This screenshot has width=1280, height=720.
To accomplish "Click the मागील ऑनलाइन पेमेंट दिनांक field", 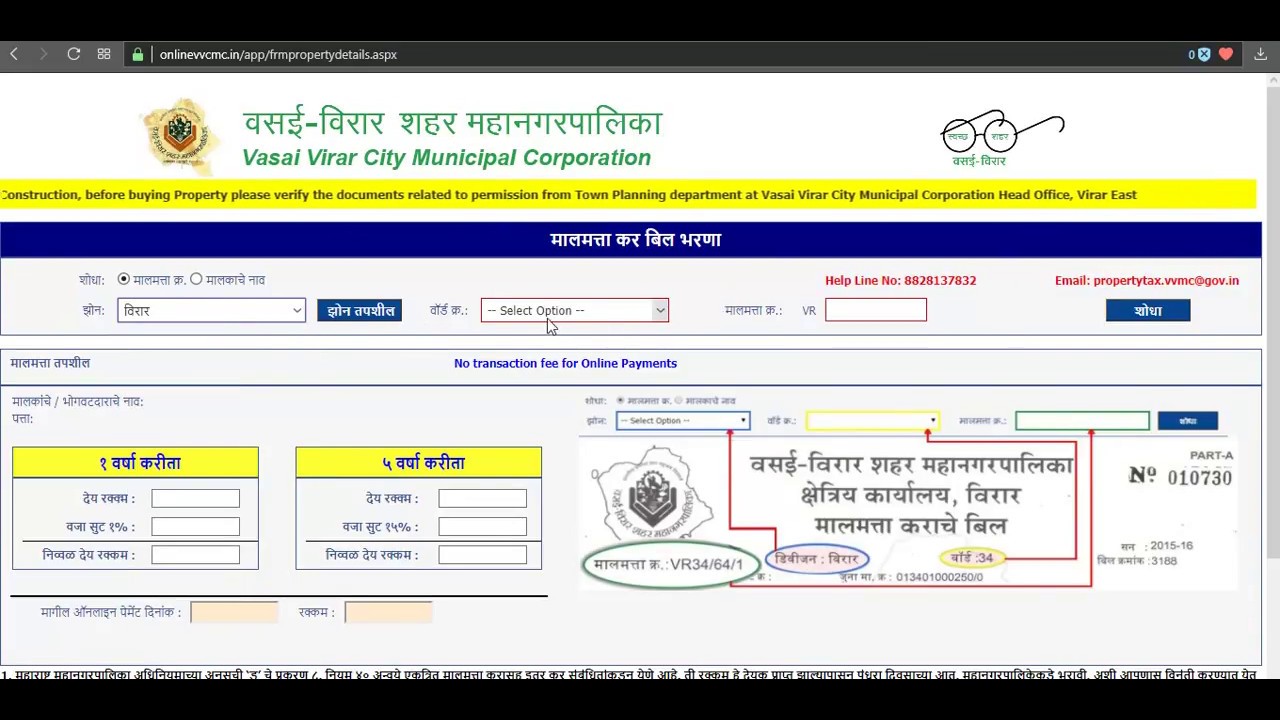I will 234,612.
